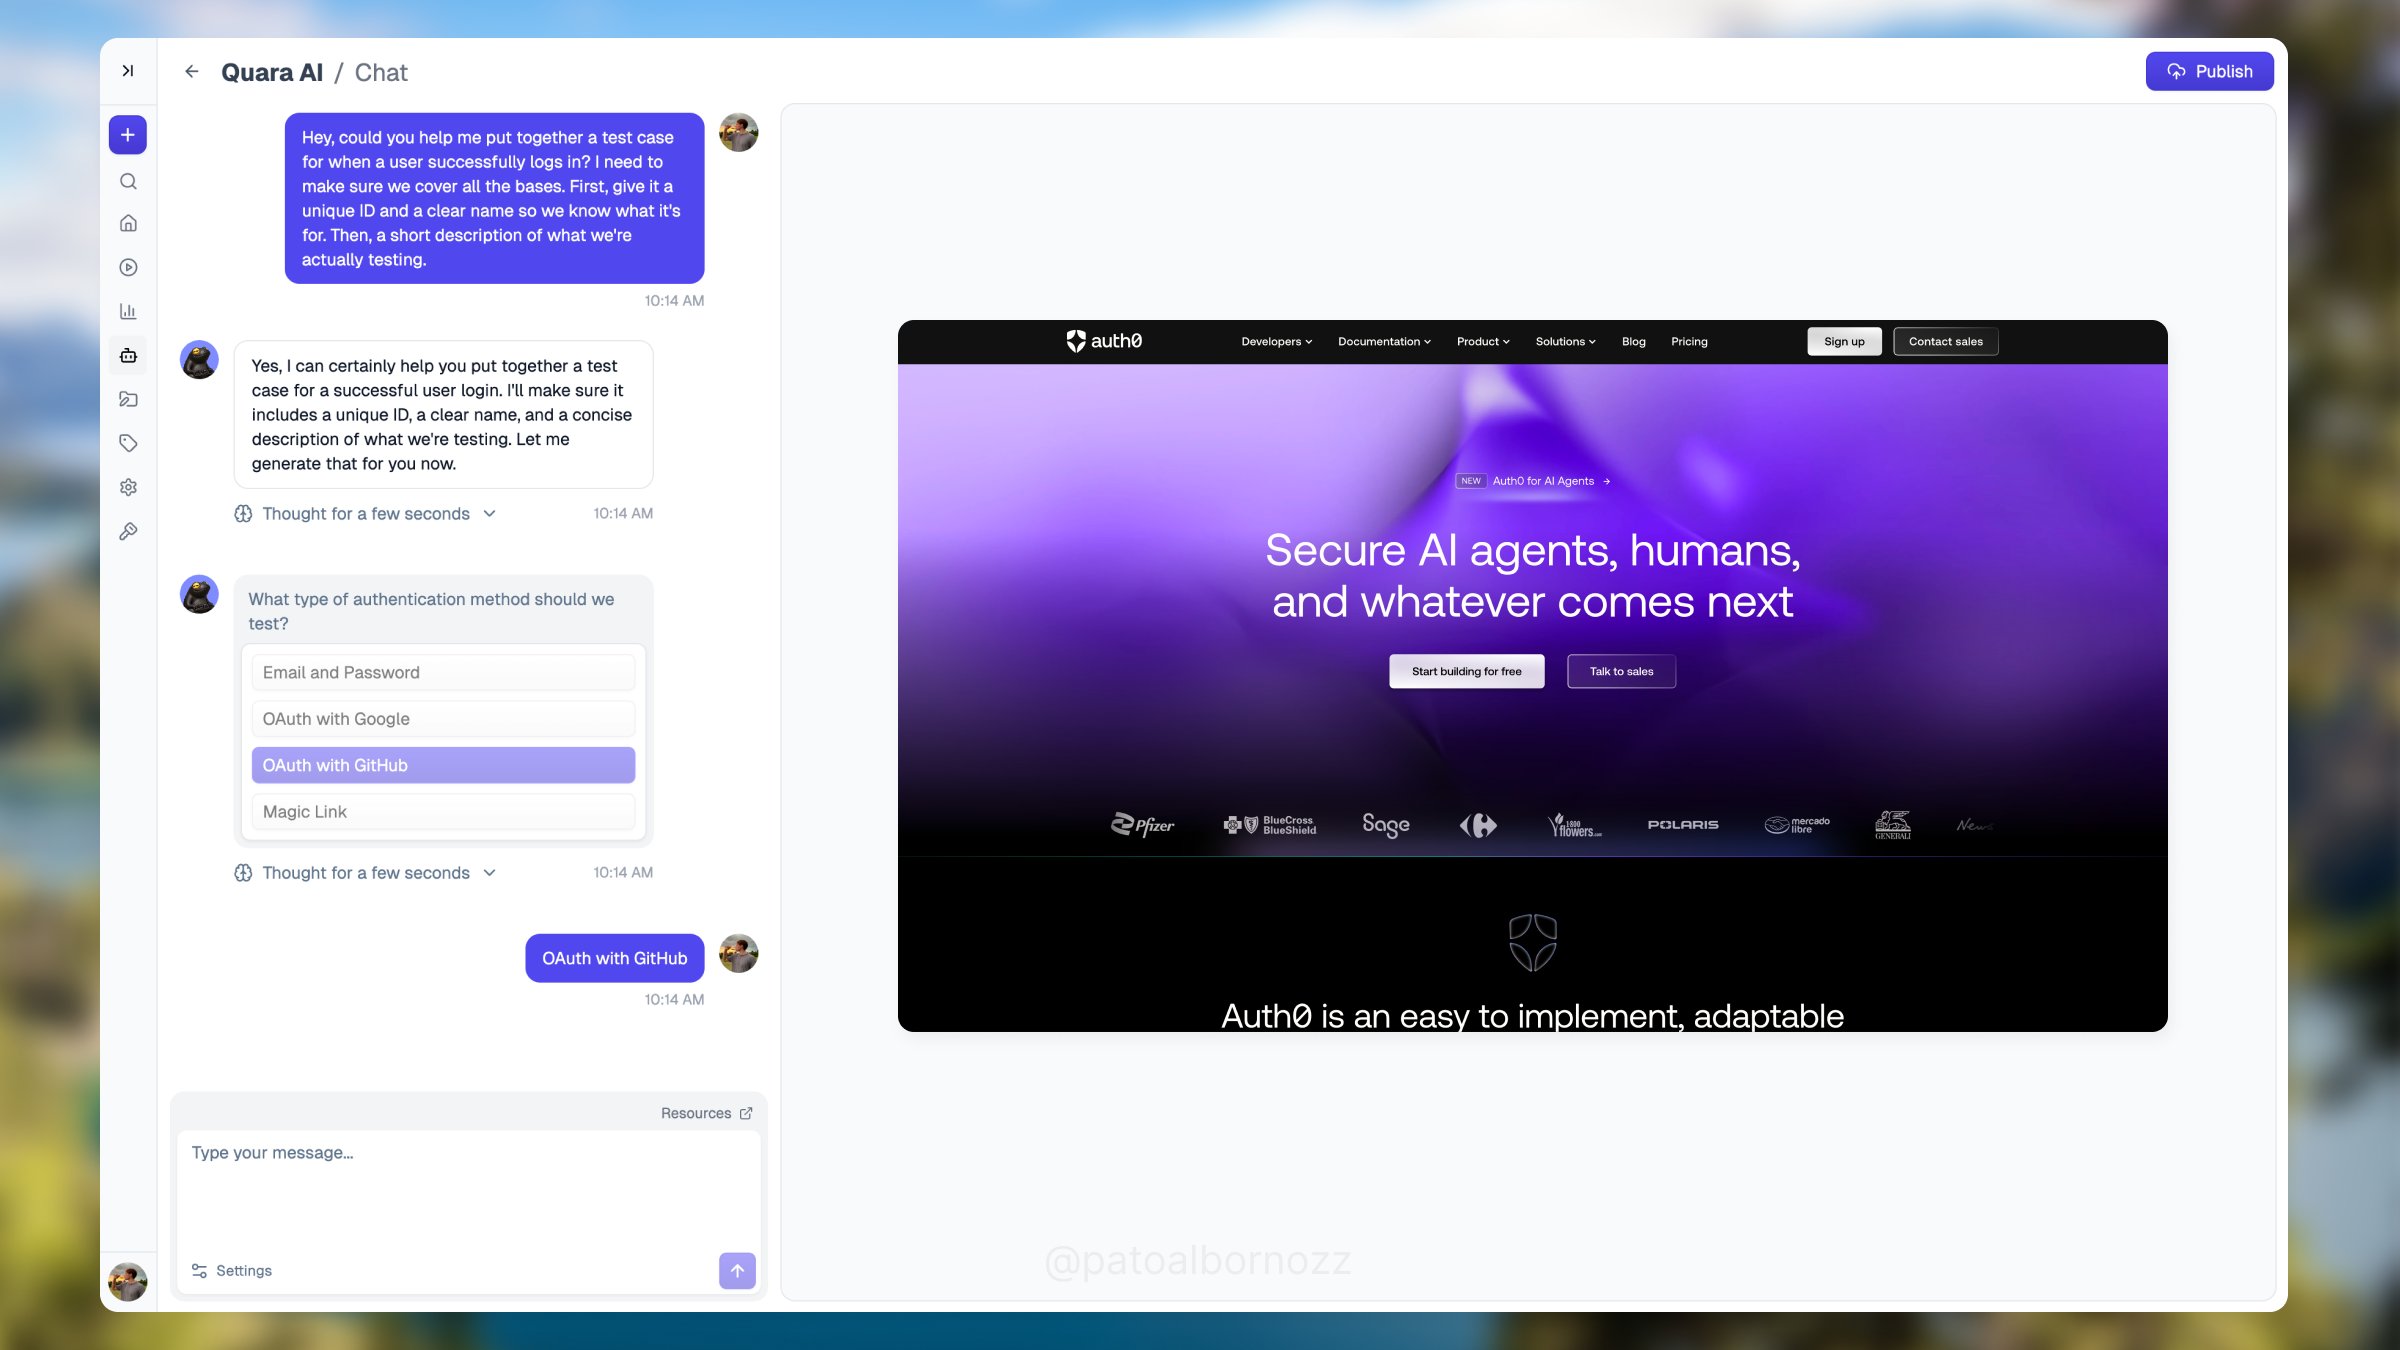Pick the Magic Link authentication option

pos(443,811)
